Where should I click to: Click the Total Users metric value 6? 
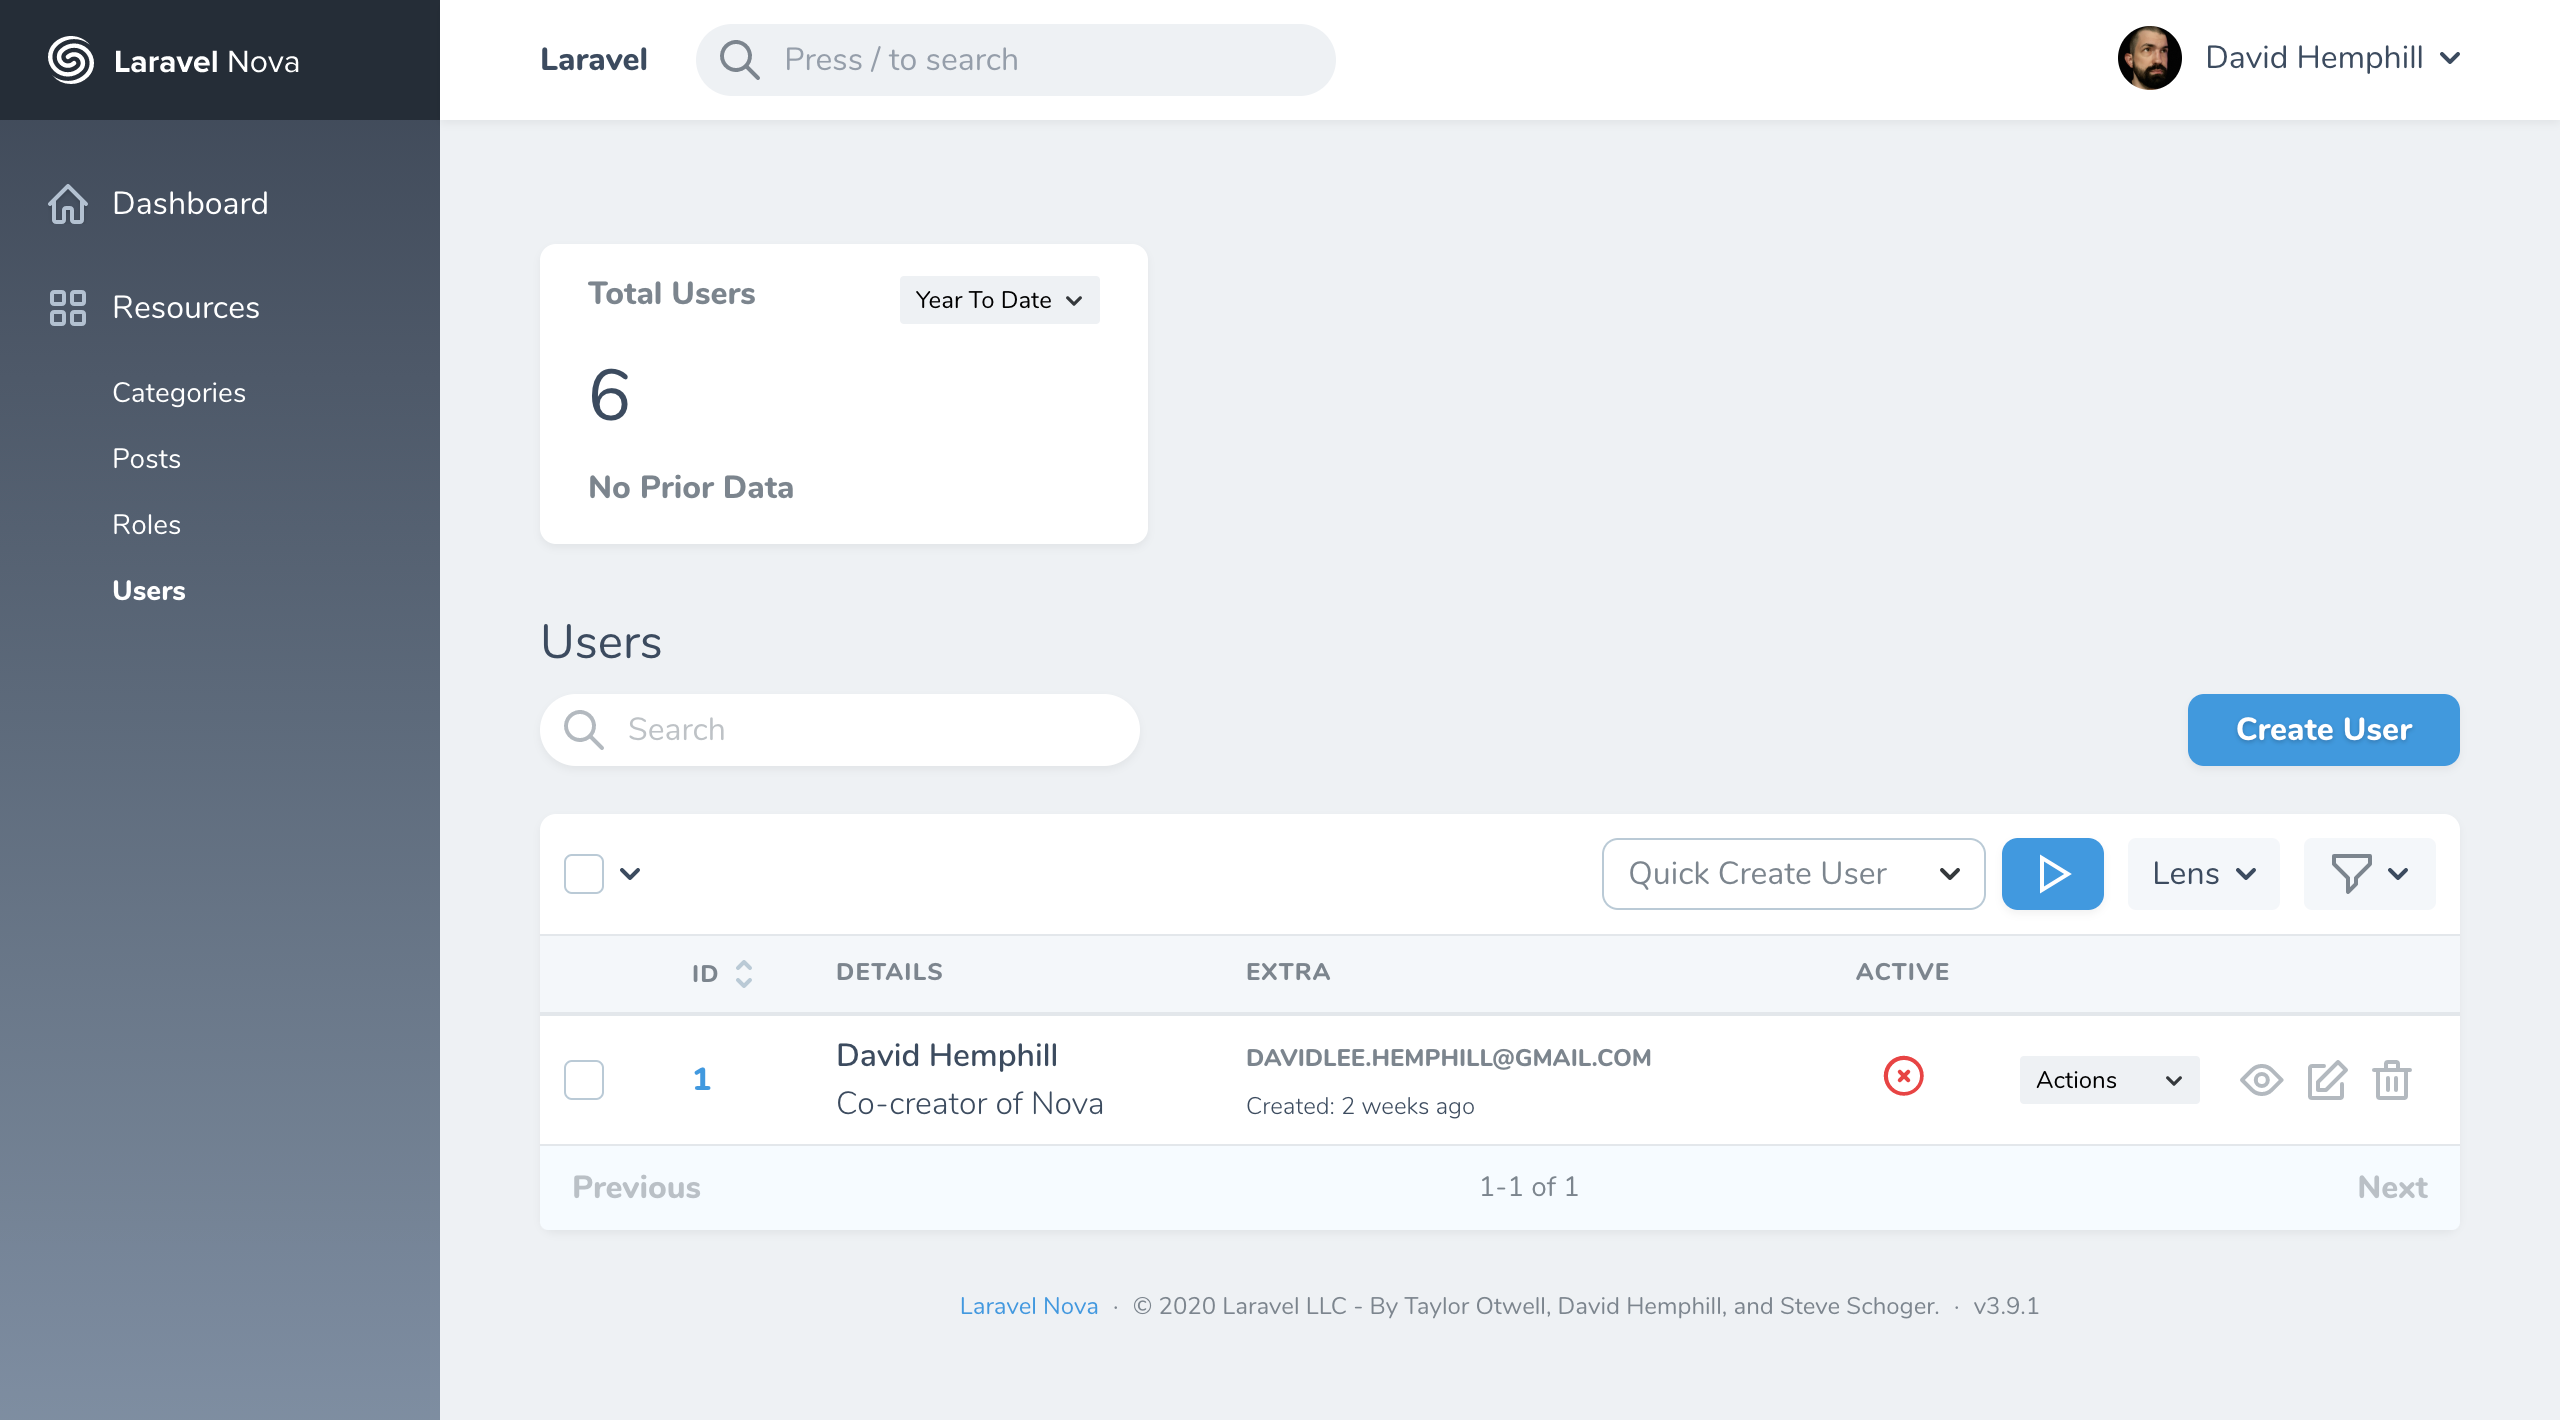pos(610,395)
